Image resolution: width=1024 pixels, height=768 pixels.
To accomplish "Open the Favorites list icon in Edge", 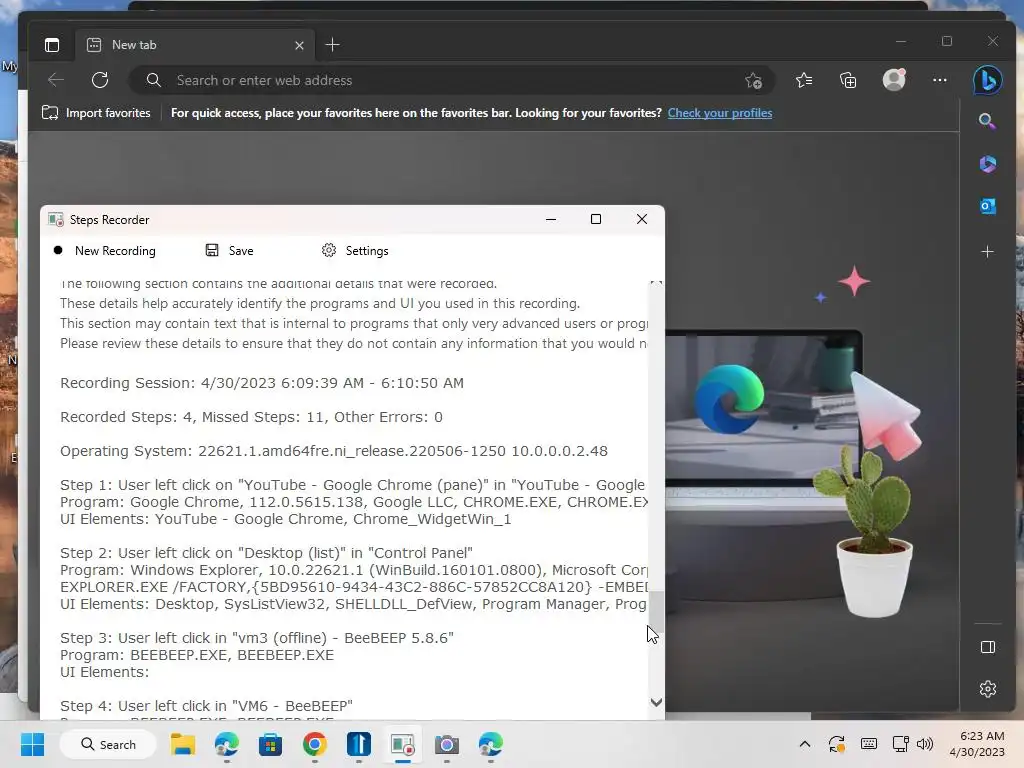I will 804,80.
